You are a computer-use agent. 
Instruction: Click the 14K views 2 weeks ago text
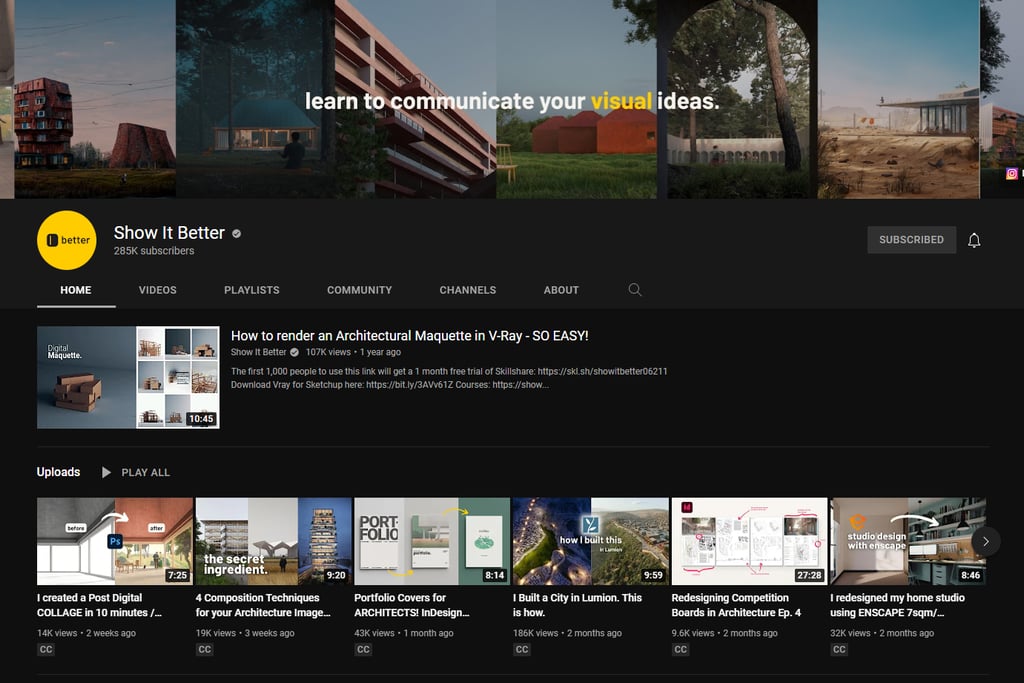click(x=86, y=633)
